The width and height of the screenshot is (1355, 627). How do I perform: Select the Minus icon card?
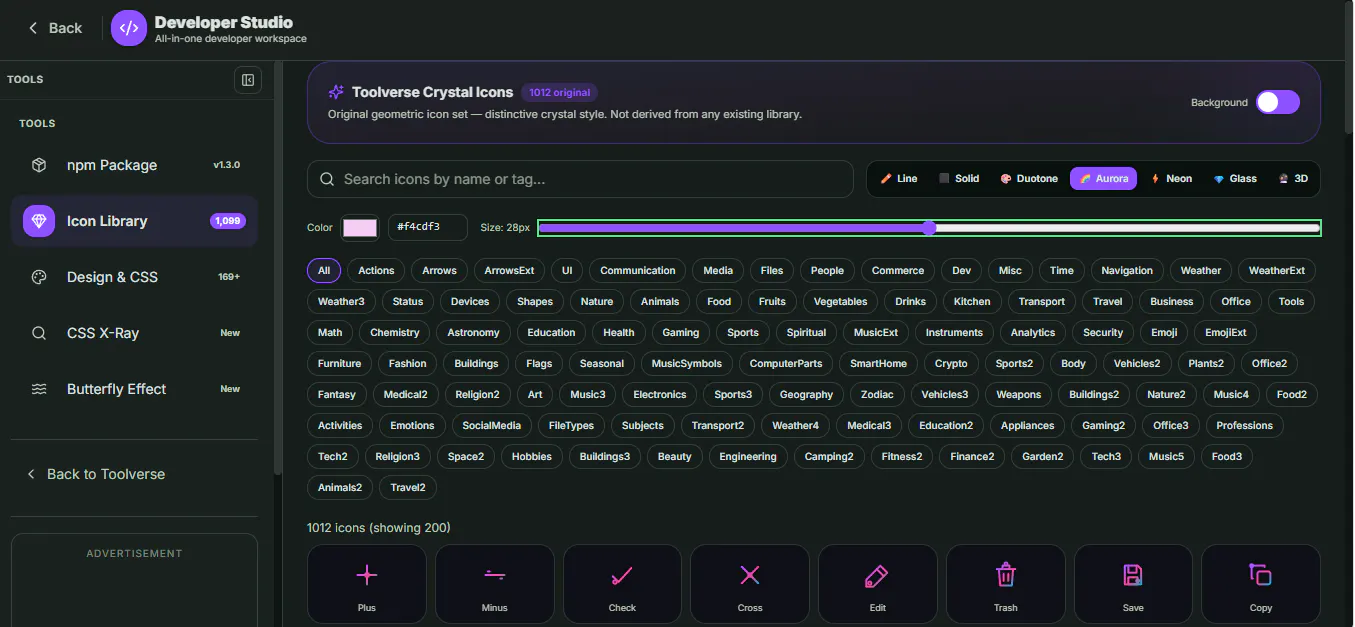coord(494,584)
